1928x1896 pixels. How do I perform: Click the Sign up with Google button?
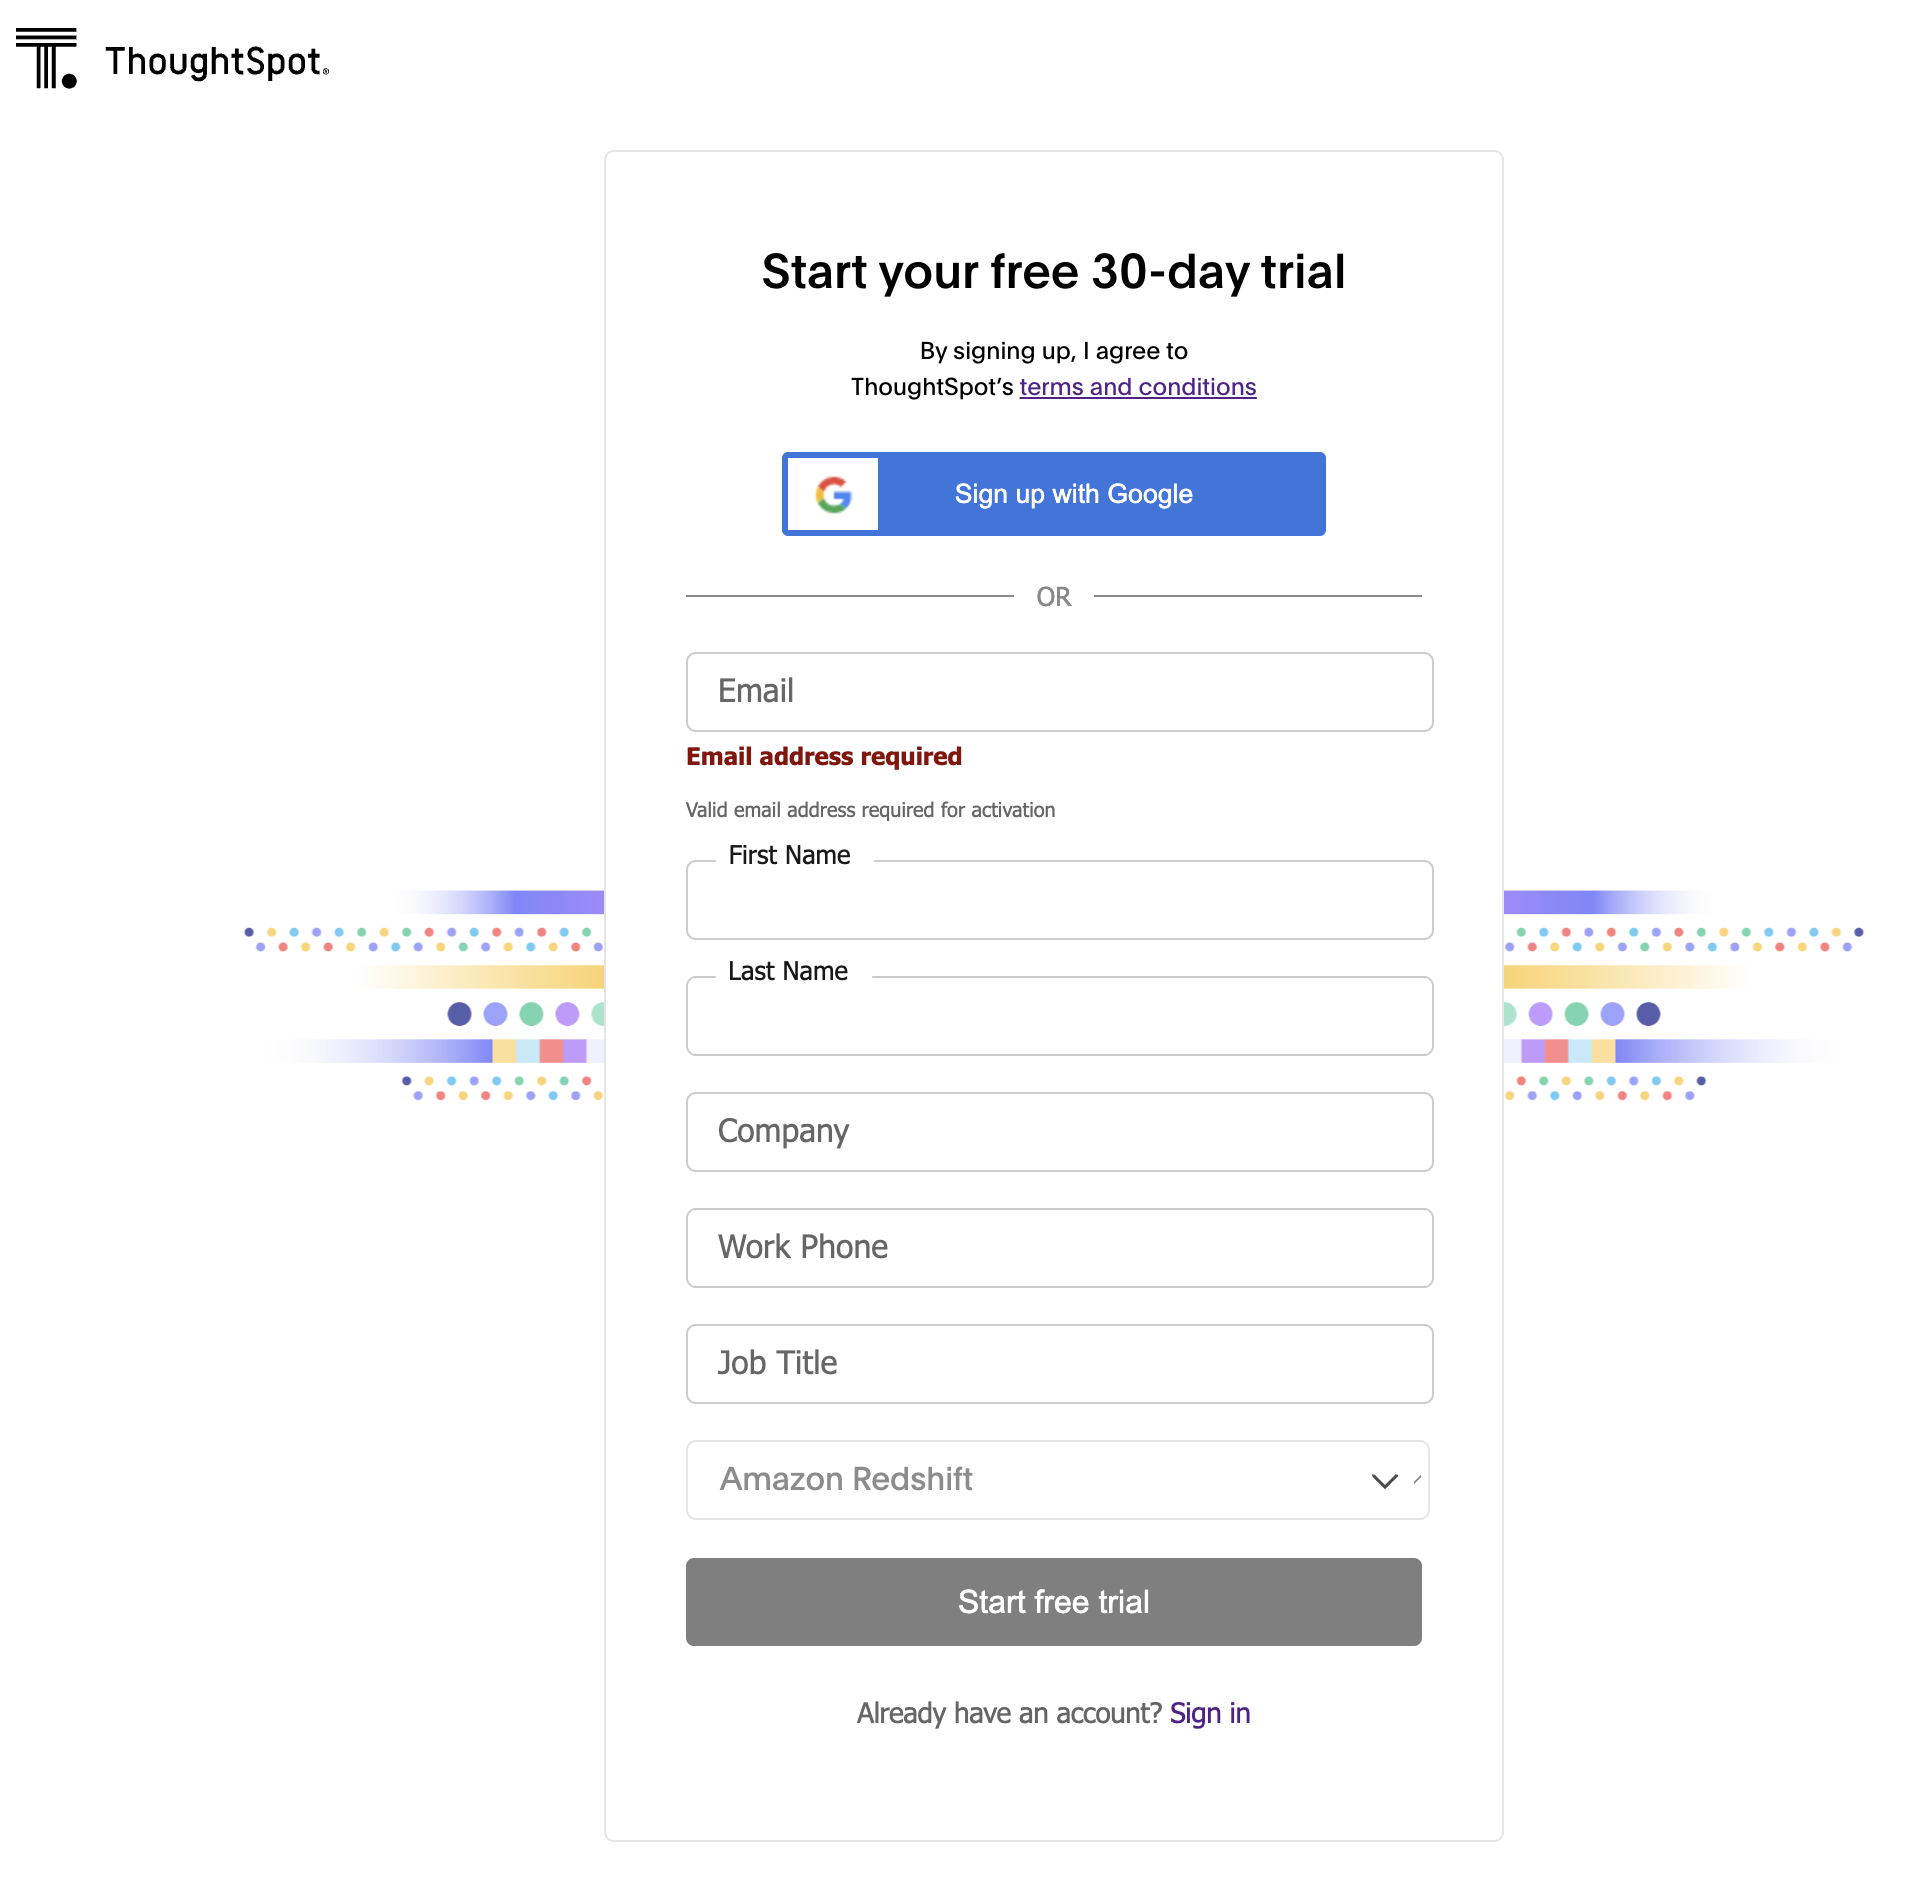point(1054,494)
